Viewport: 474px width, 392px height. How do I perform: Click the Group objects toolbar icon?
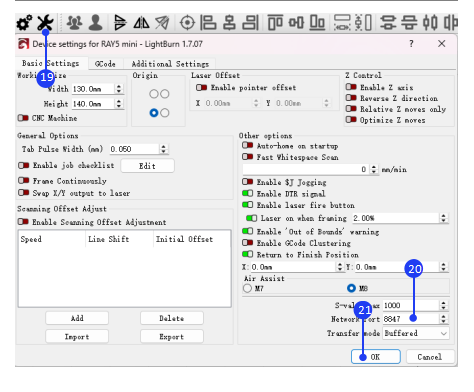[74, 23]
